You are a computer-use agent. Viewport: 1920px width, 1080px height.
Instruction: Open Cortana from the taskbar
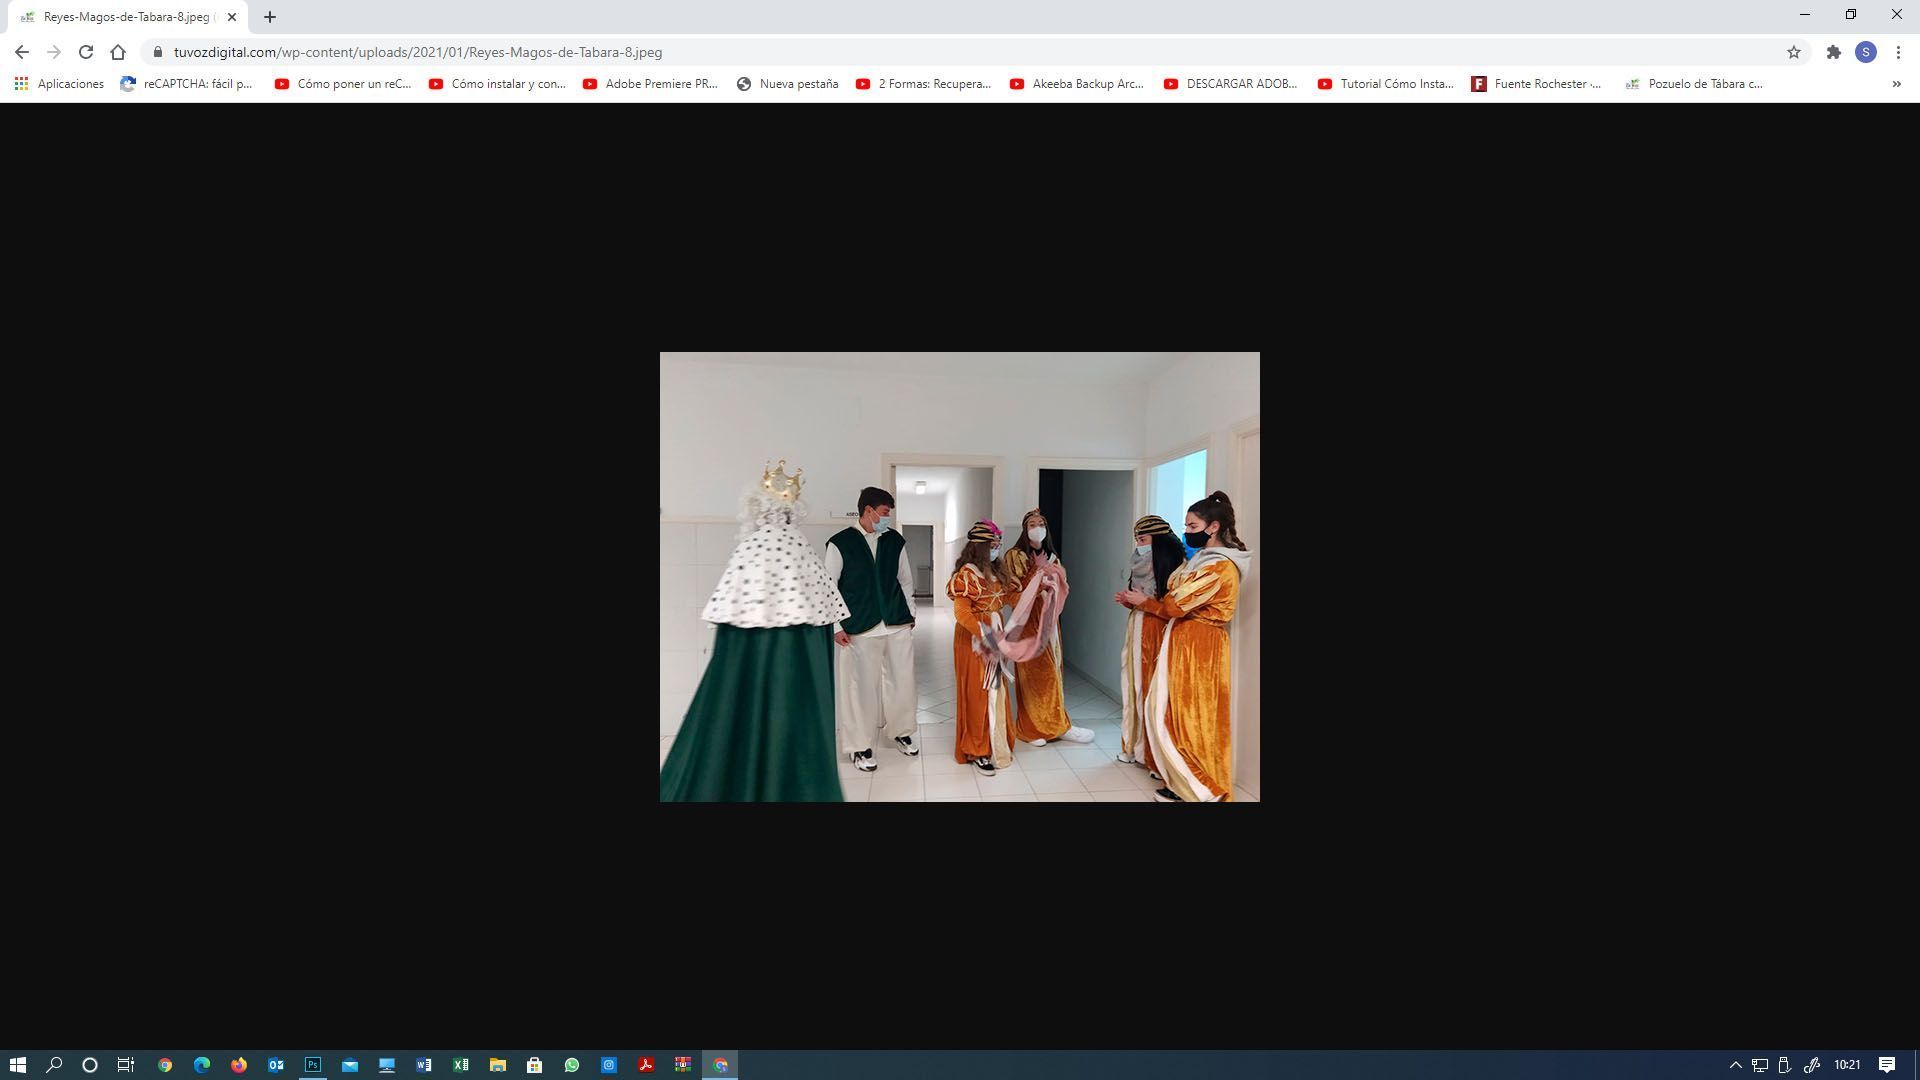click(x=90, y=1065)
